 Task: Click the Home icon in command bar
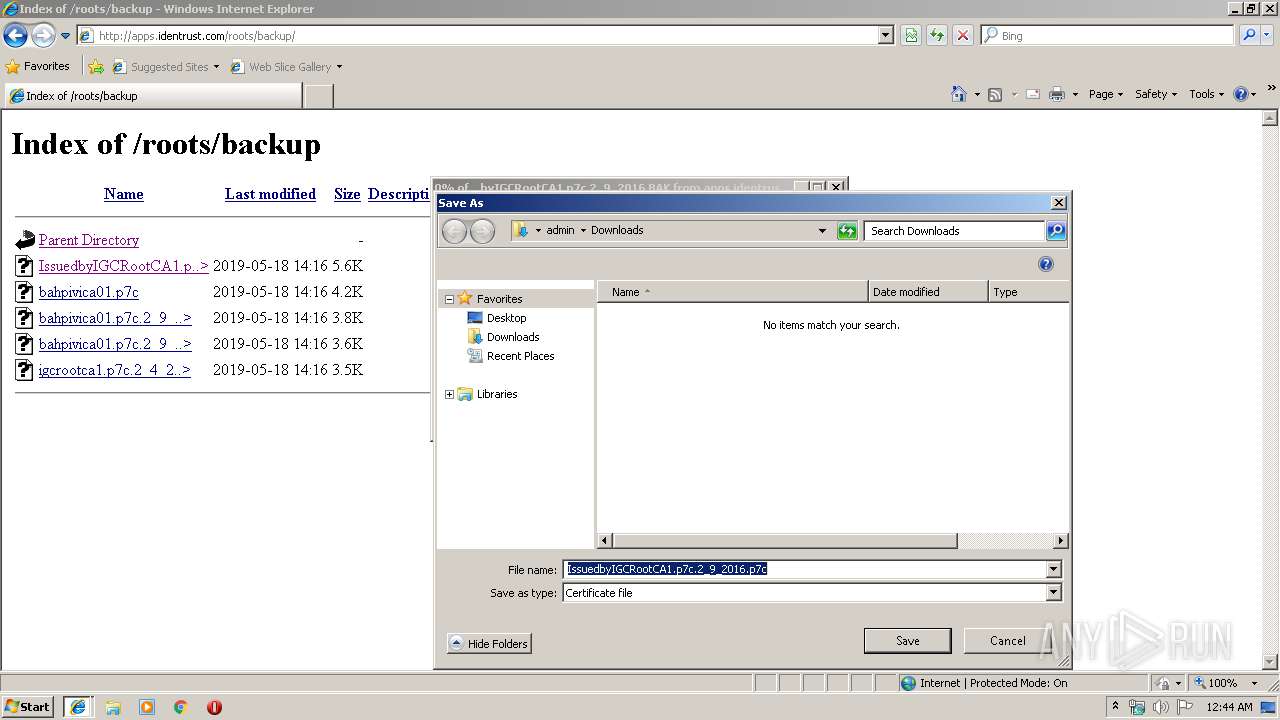click(959, 94)
